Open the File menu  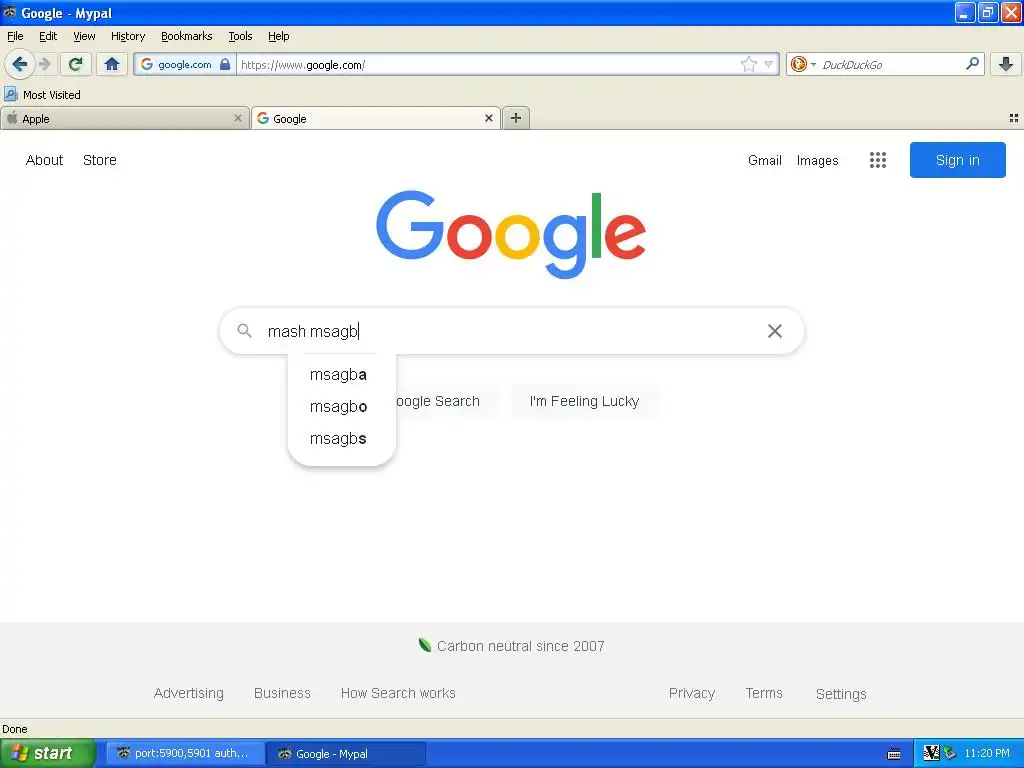(x=15, y=36)
